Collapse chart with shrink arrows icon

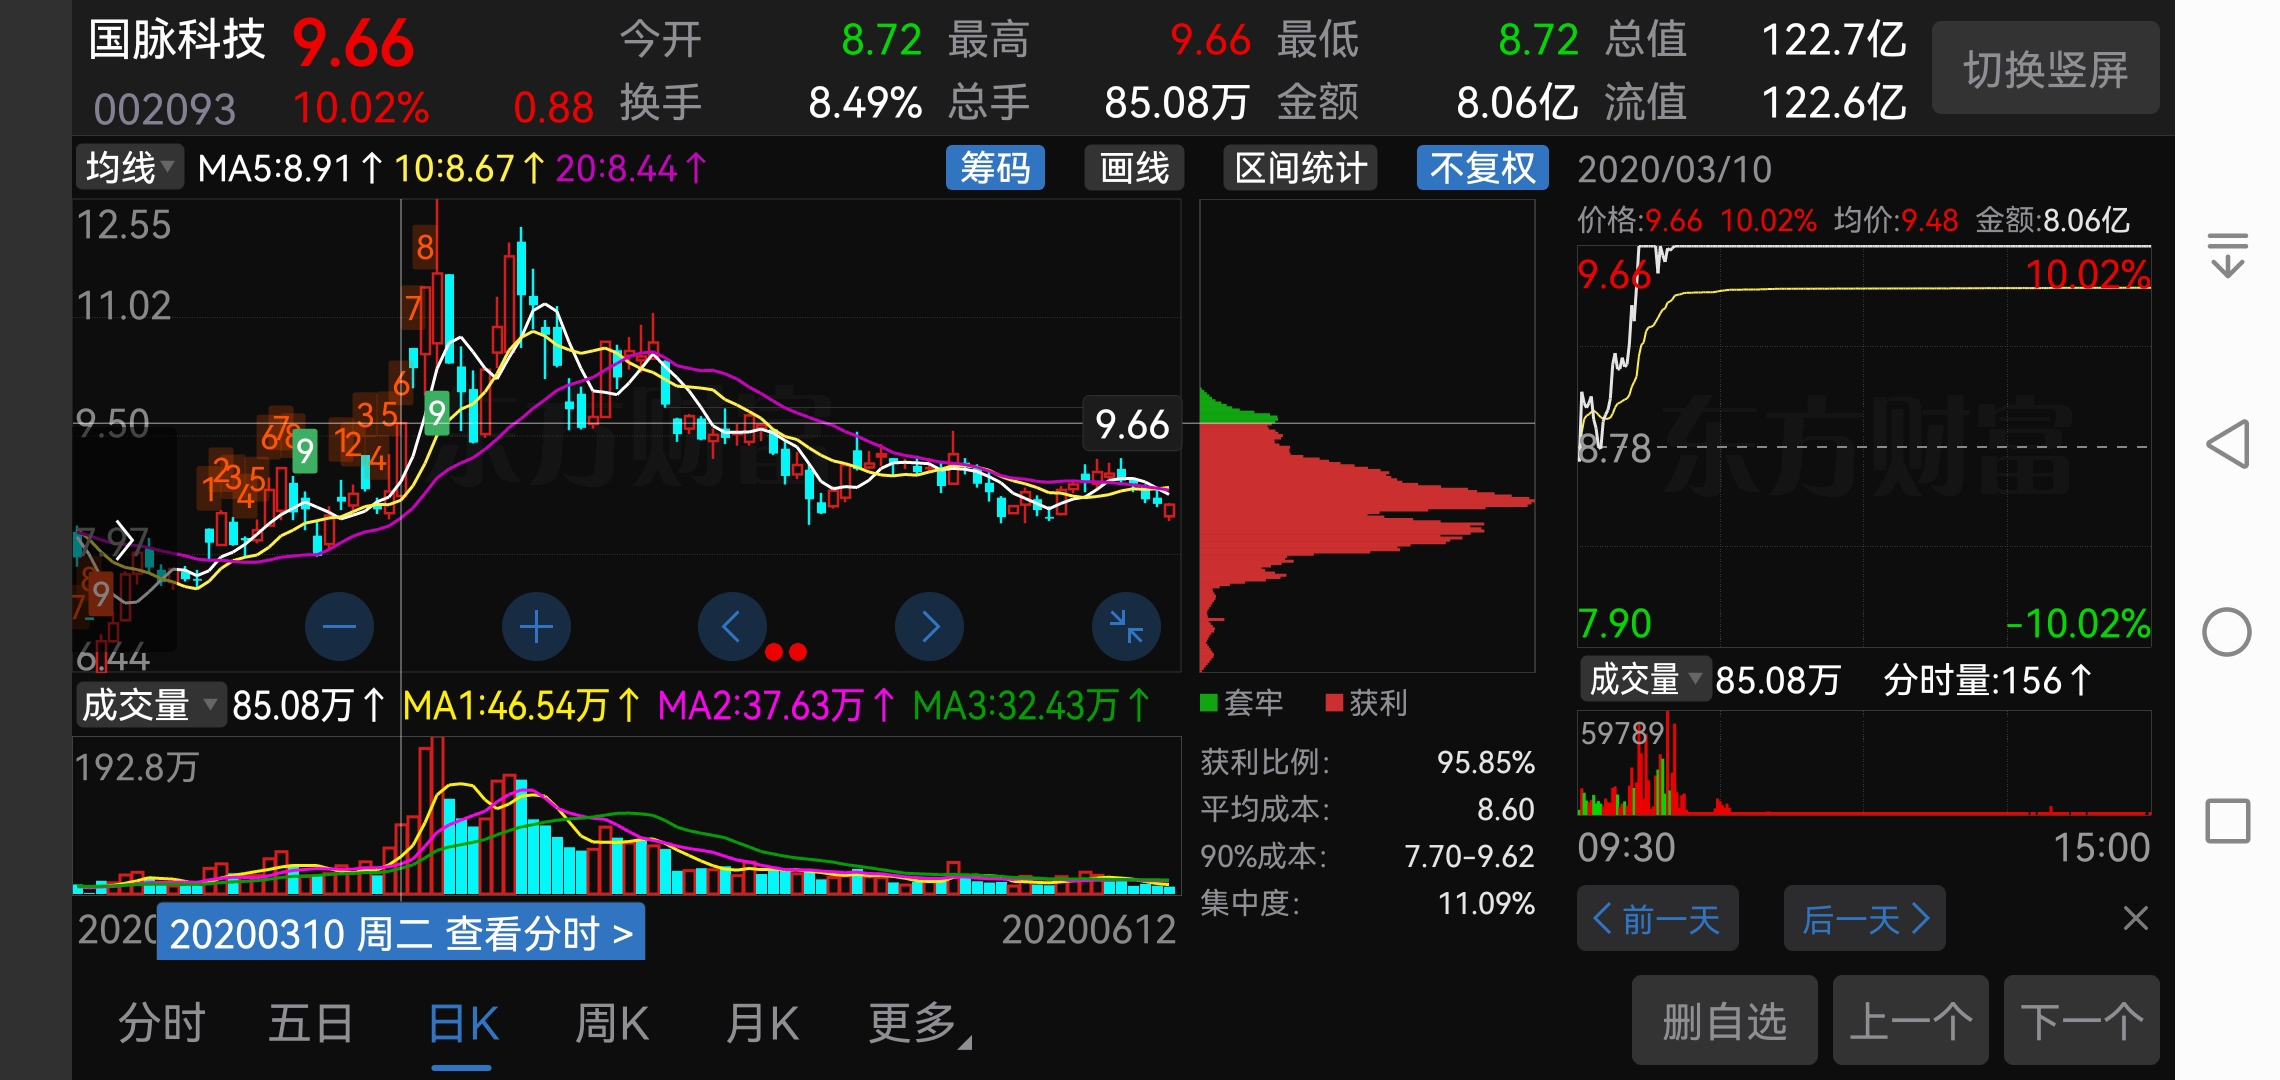[x=1126, y=627]
